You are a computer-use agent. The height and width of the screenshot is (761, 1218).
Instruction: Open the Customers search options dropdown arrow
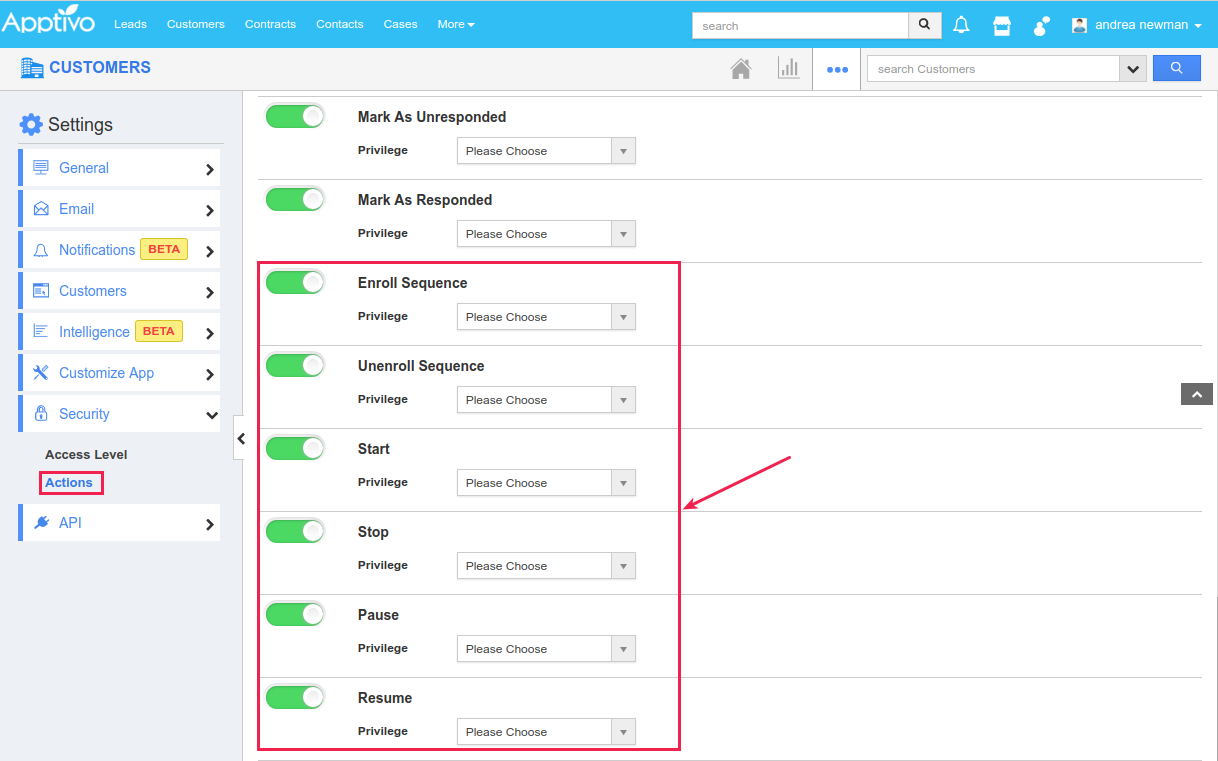pyautogui.click(x=1132, y=69)
